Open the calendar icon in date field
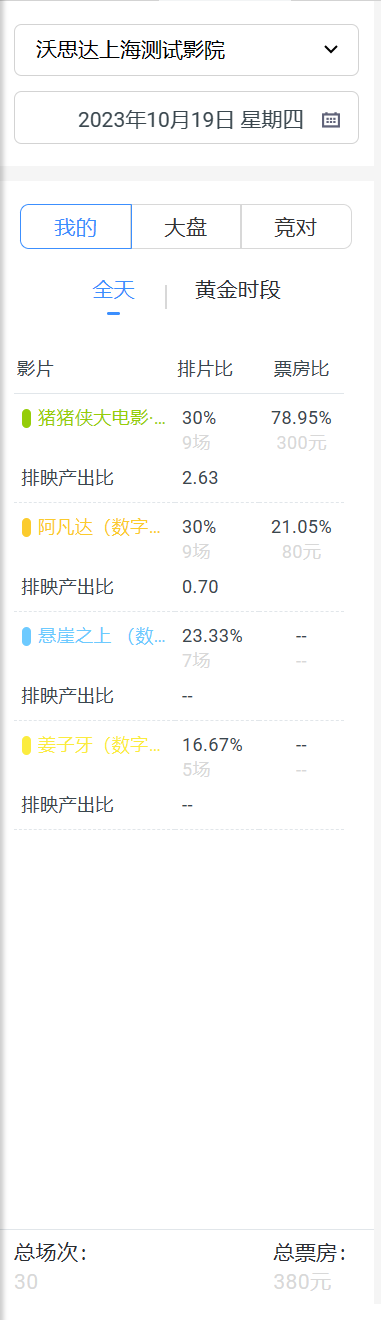Viewport: 381px width, 1320px height. (x=331, y=120)
